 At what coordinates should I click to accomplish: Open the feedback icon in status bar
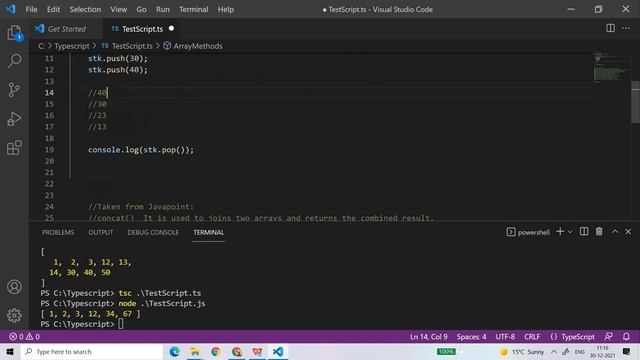tap(609, 337)
